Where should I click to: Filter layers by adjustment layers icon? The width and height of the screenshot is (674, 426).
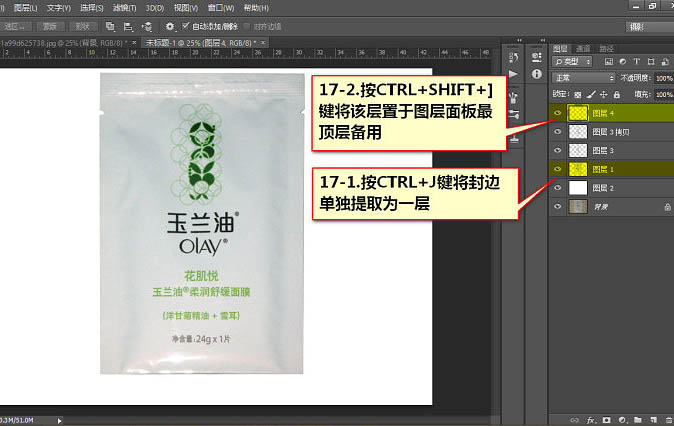click(x=622, y=61)
